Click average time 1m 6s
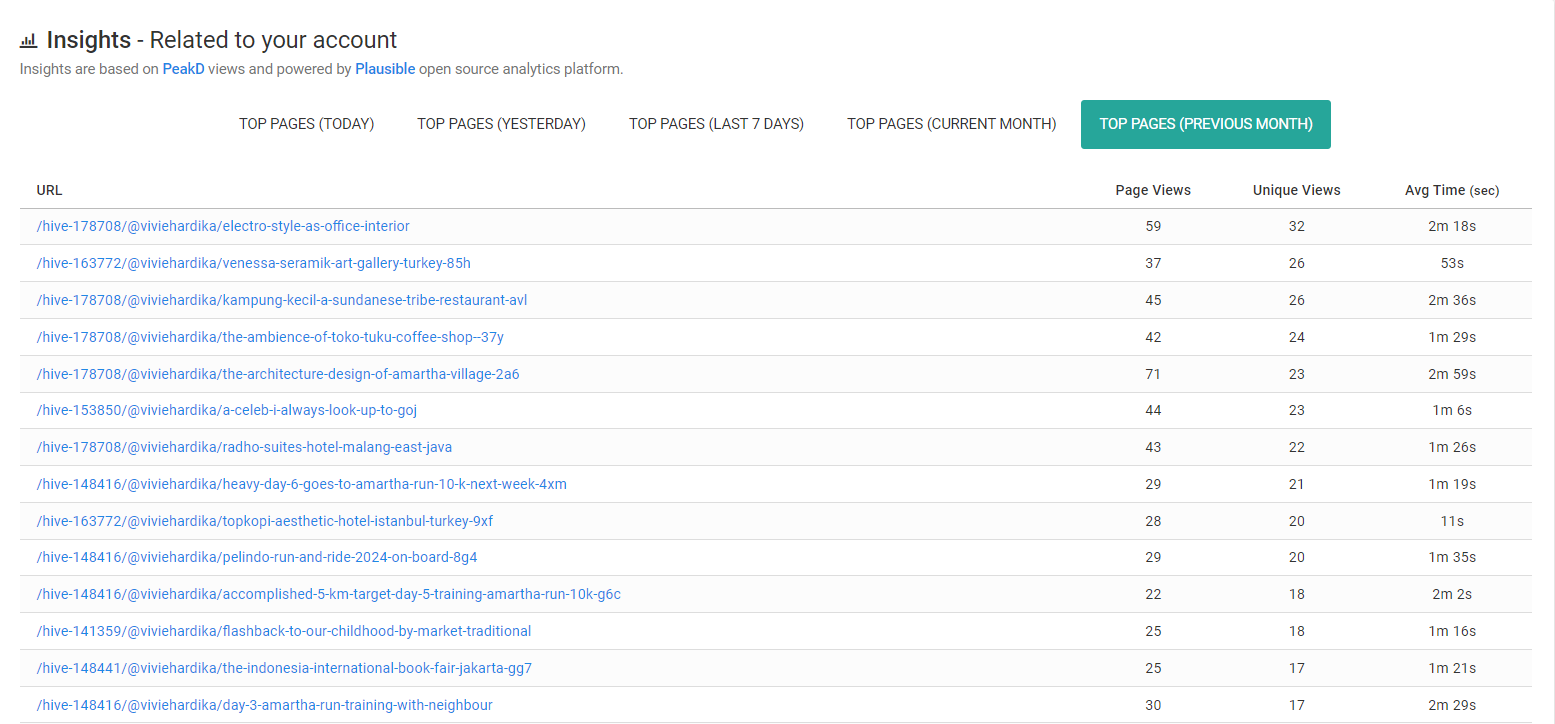Viewport: 1555px width, 724px height. point(1452,410)
